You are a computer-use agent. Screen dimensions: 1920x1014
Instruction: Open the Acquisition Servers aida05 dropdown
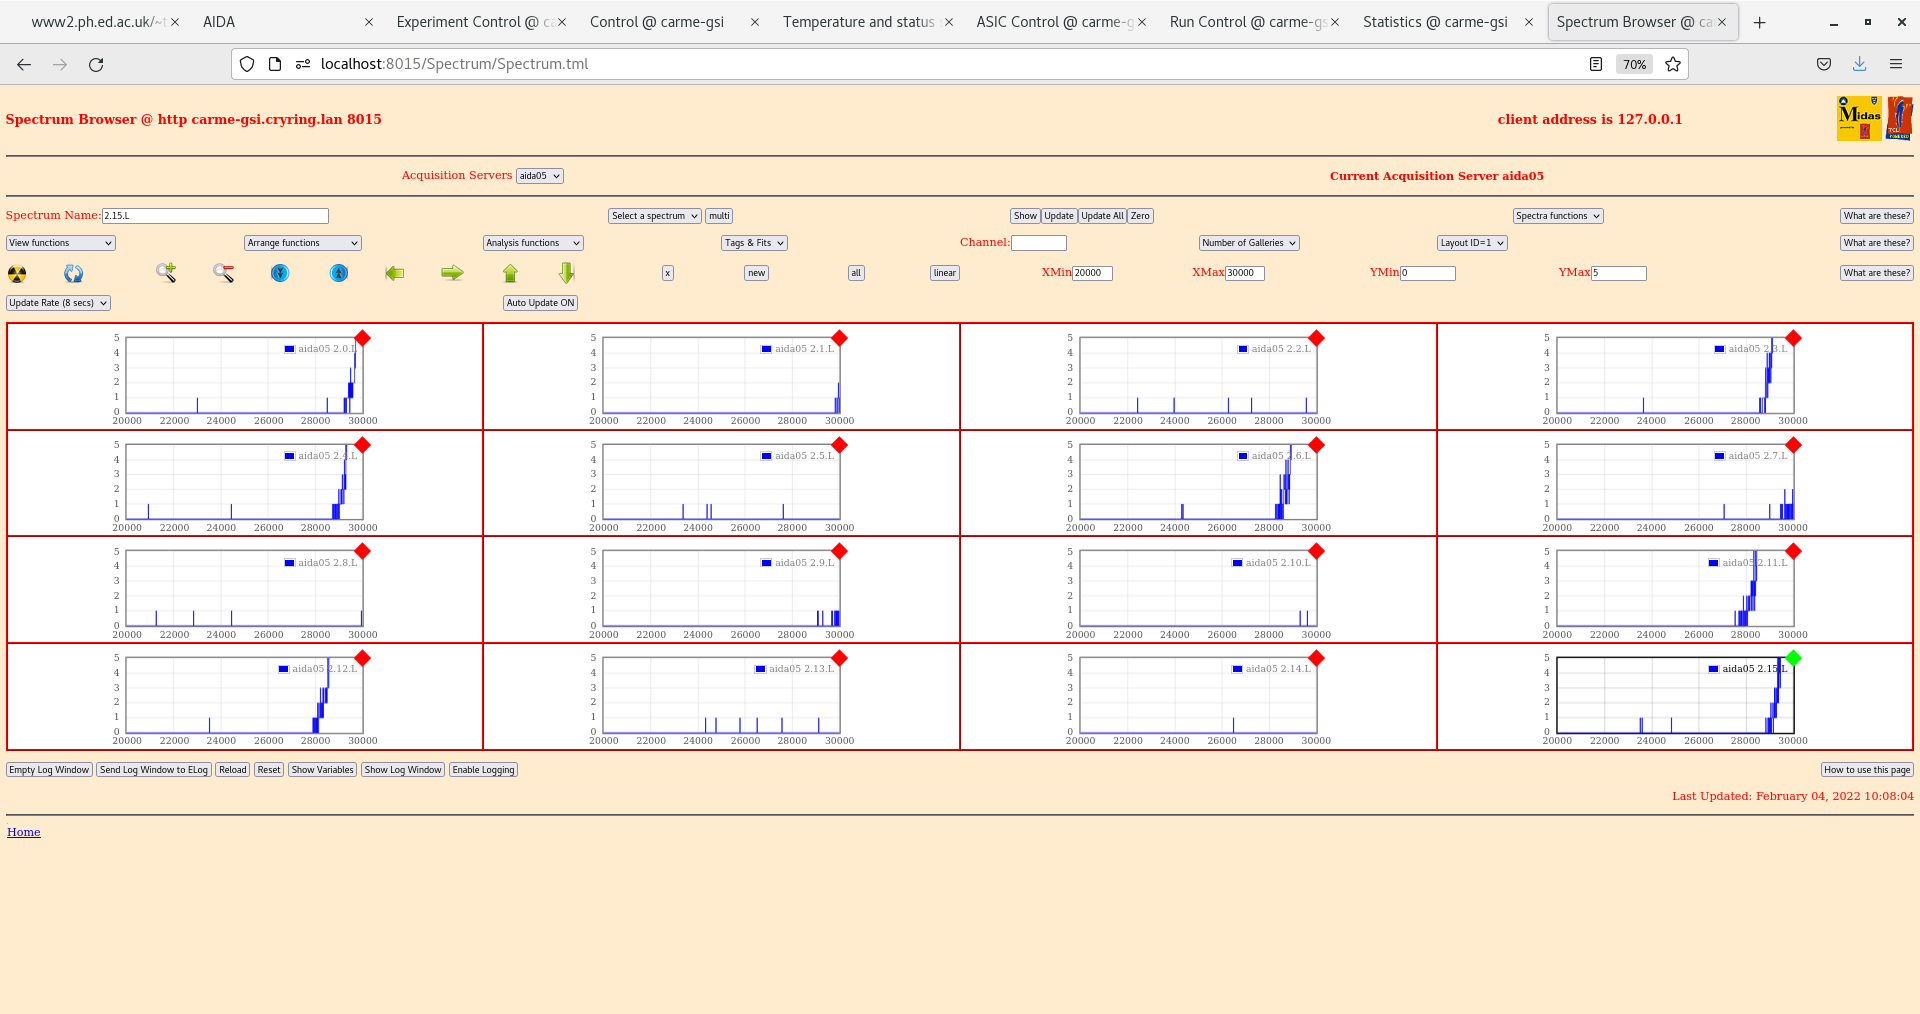(x=540, y=176)
